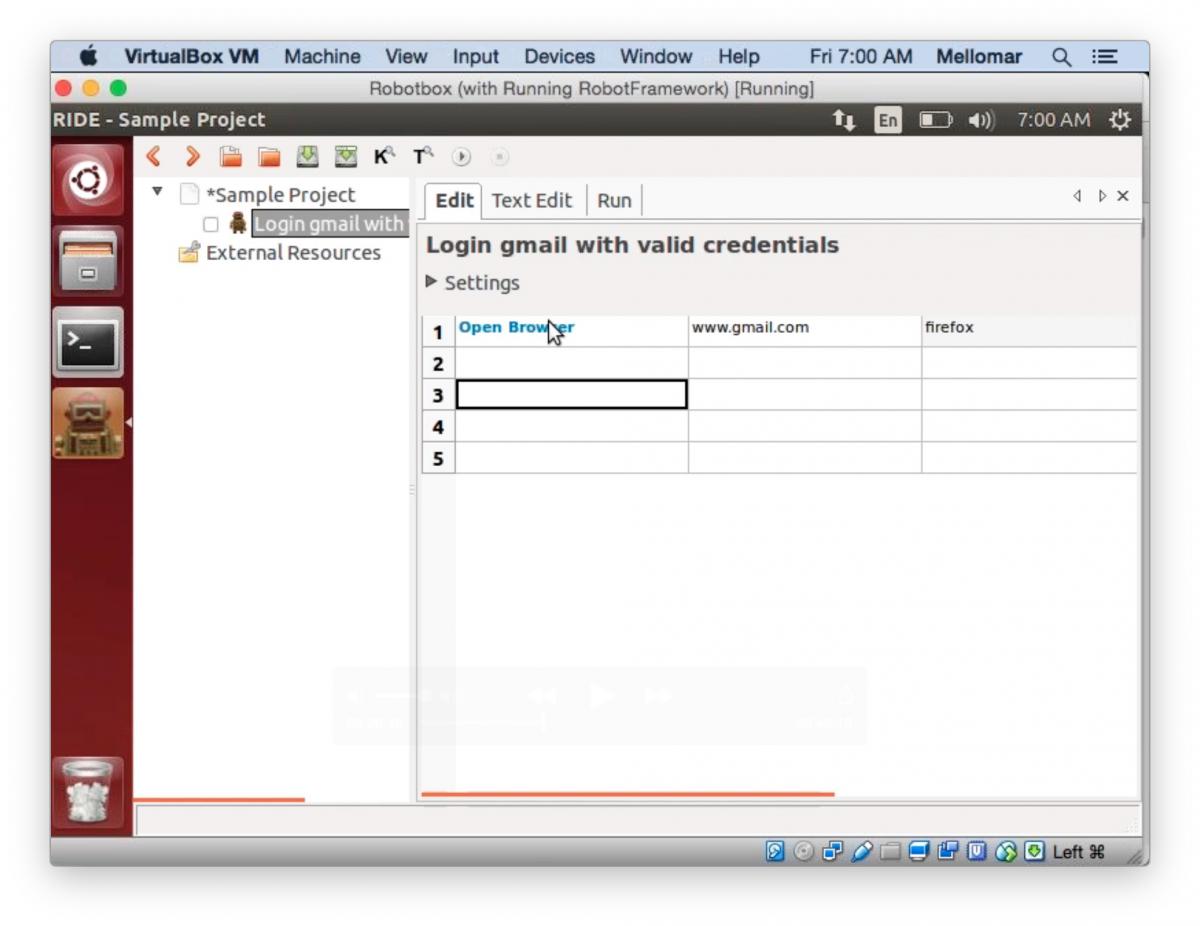Click the Save icon in RIDE toolbar

tap(308, 157)
